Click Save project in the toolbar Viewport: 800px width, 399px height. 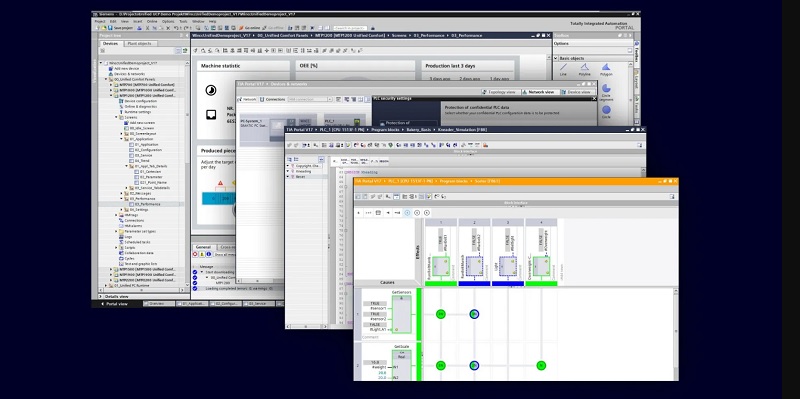121,28
